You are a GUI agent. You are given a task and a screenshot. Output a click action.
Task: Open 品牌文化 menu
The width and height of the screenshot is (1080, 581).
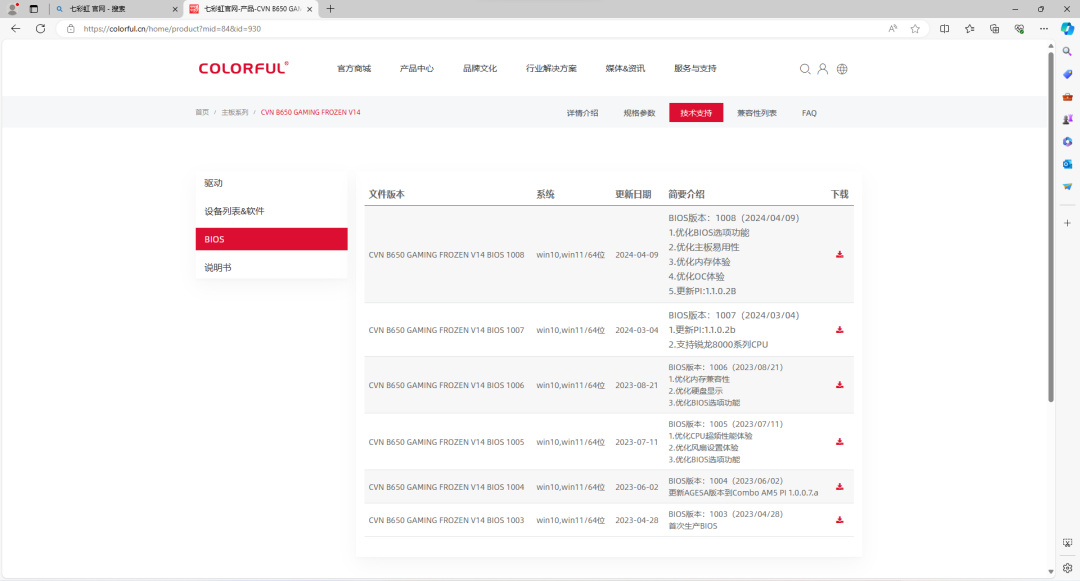click(480, 68)
